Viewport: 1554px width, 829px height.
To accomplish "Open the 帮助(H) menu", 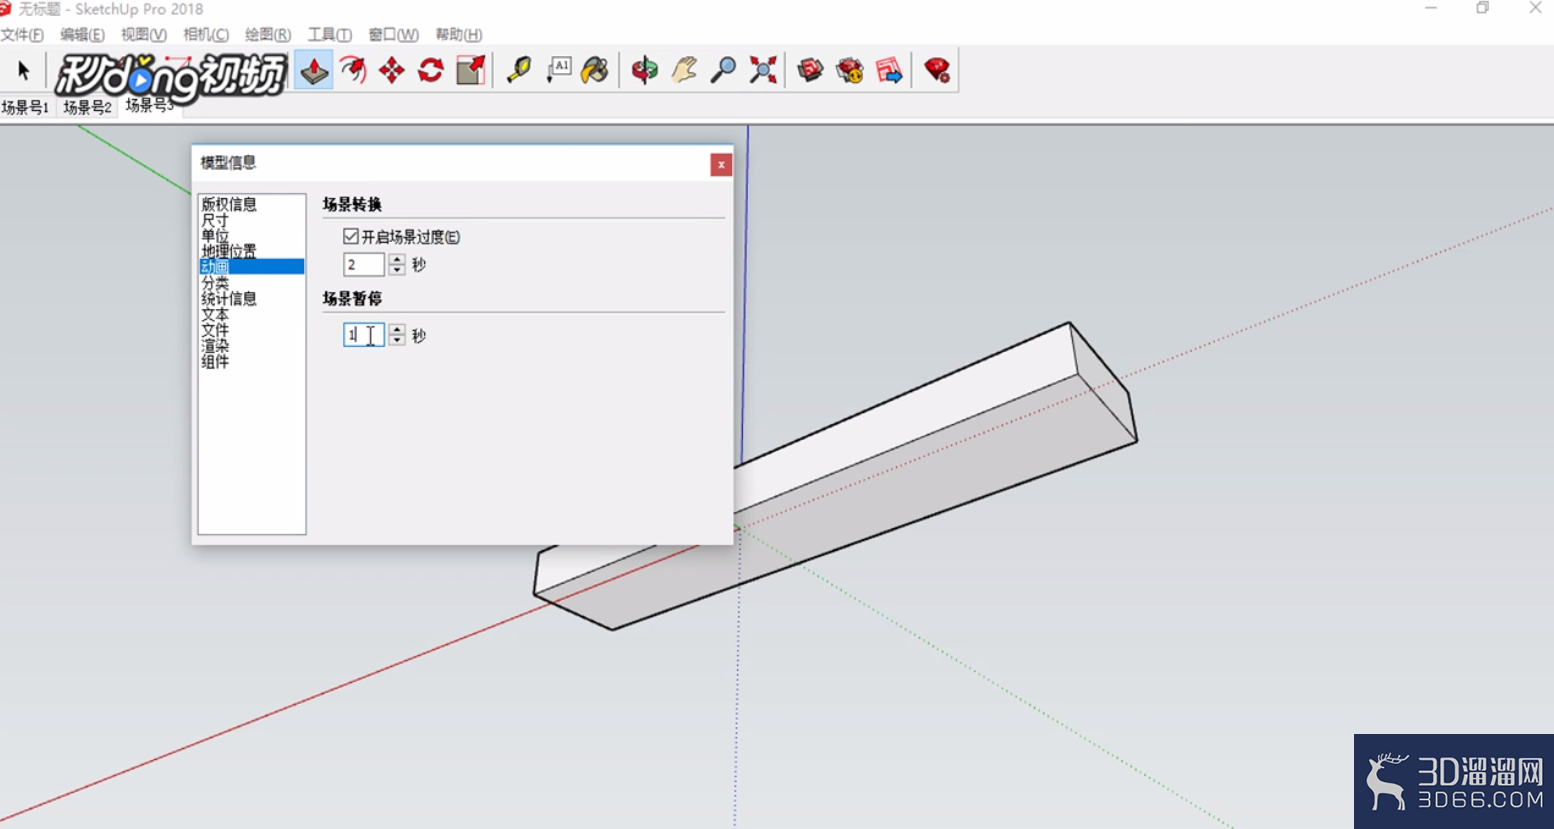I will pos(459,35).
